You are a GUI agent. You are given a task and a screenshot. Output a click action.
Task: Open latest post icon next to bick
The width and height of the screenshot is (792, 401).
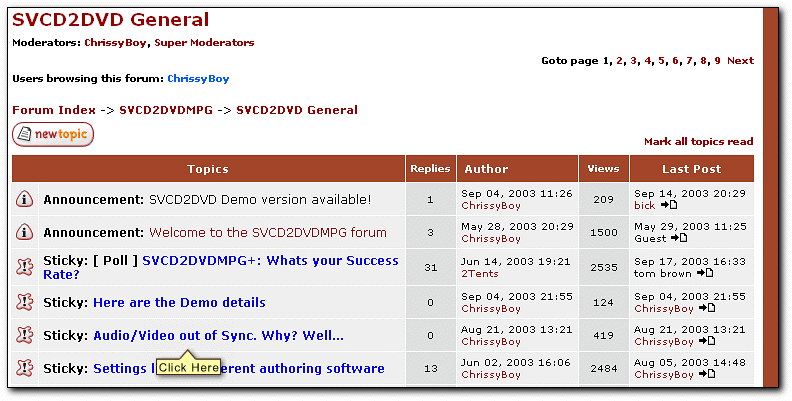tap(669, 205)
